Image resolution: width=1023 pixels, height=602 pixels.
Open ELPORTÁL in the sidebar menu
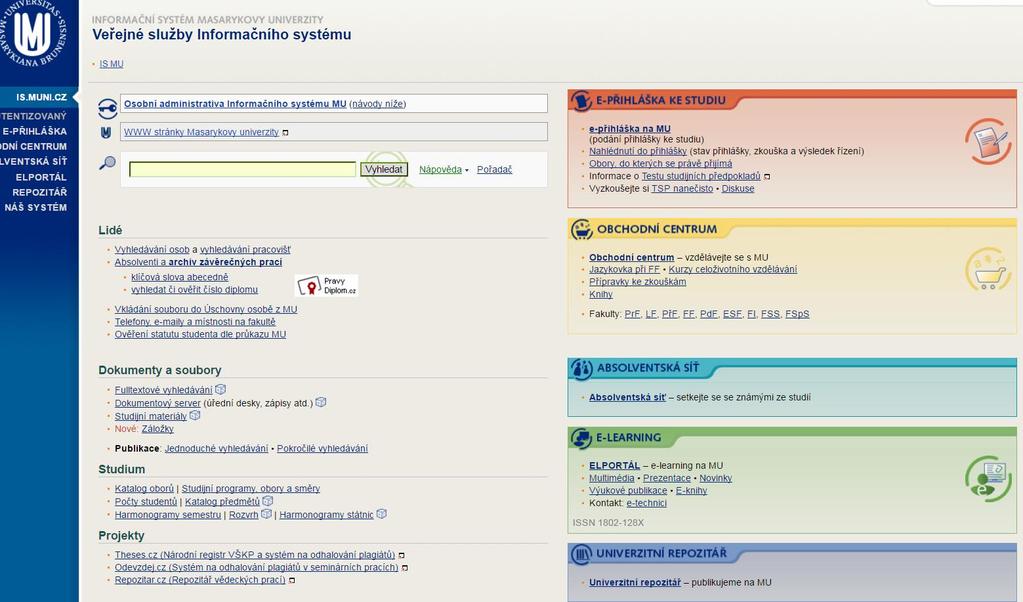[41, 177]
